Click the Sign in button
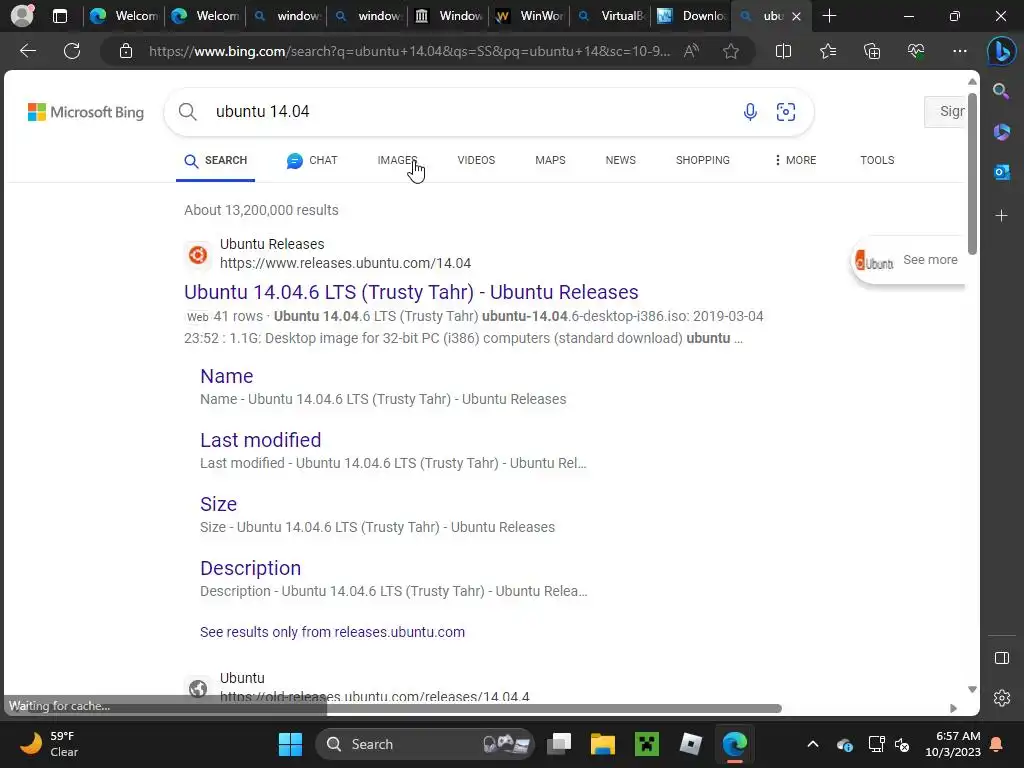 (x=945, y=112)
